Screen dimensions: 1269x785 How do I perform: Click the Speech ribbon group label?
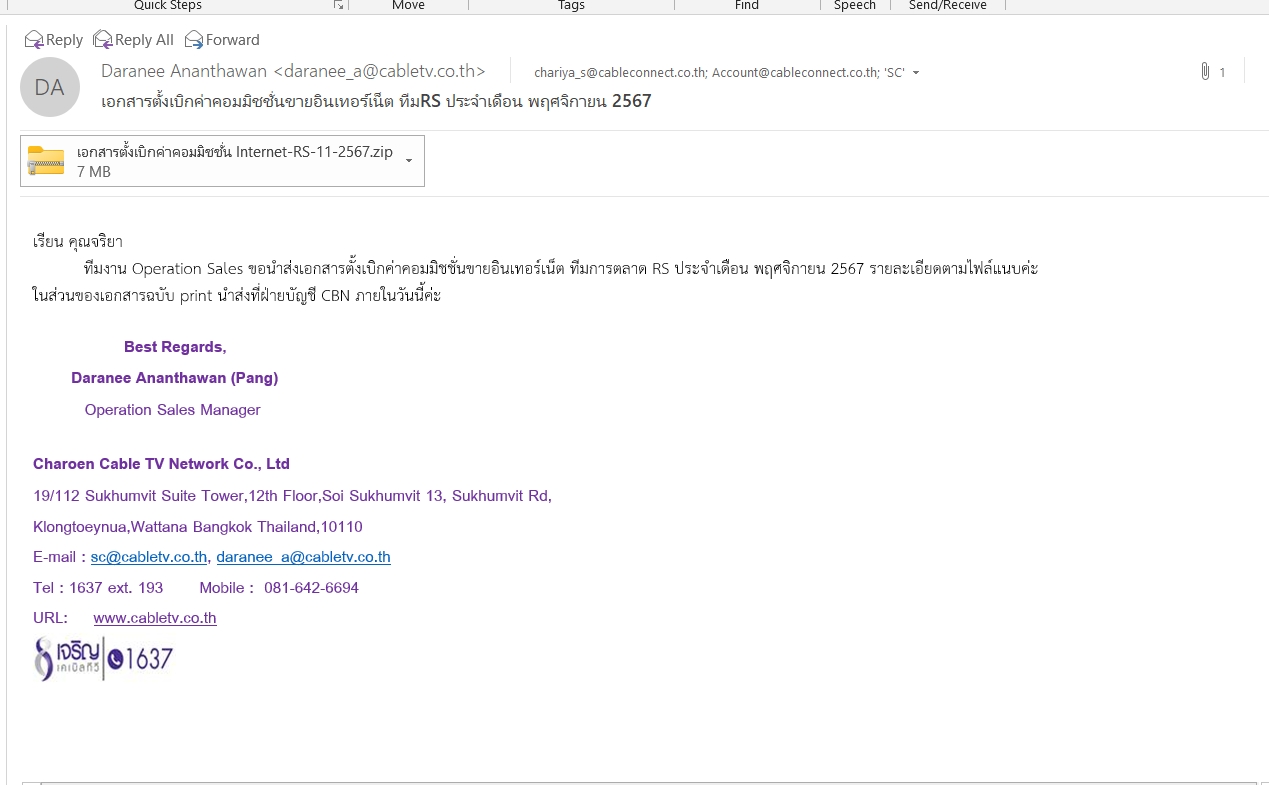tap(854, 6)
